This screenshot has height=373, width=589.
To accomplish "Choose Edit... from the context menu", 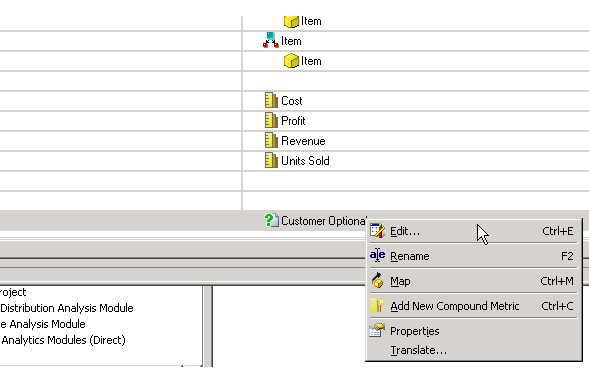I will click(473, 231).
